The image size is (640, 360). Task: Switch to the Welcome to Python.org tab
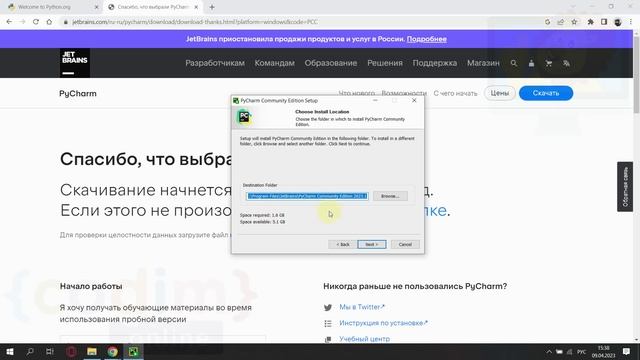point(44,7)
